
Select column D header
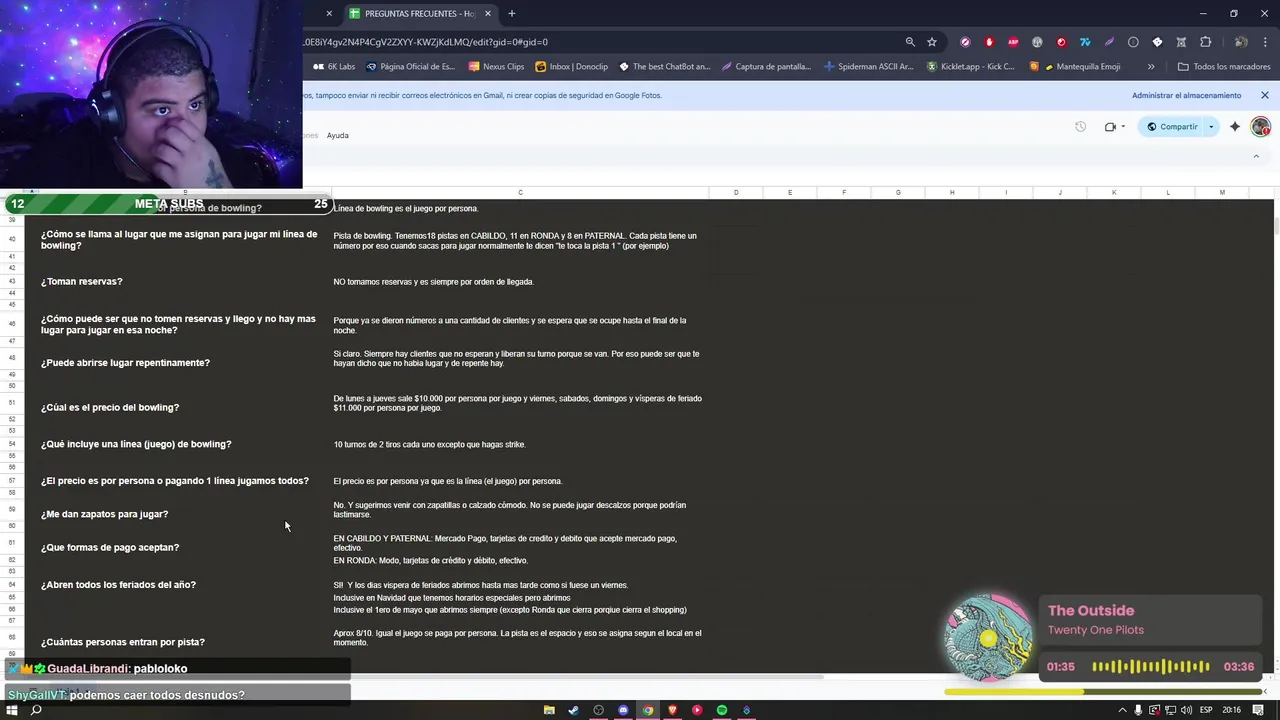[x=736, y=192]
